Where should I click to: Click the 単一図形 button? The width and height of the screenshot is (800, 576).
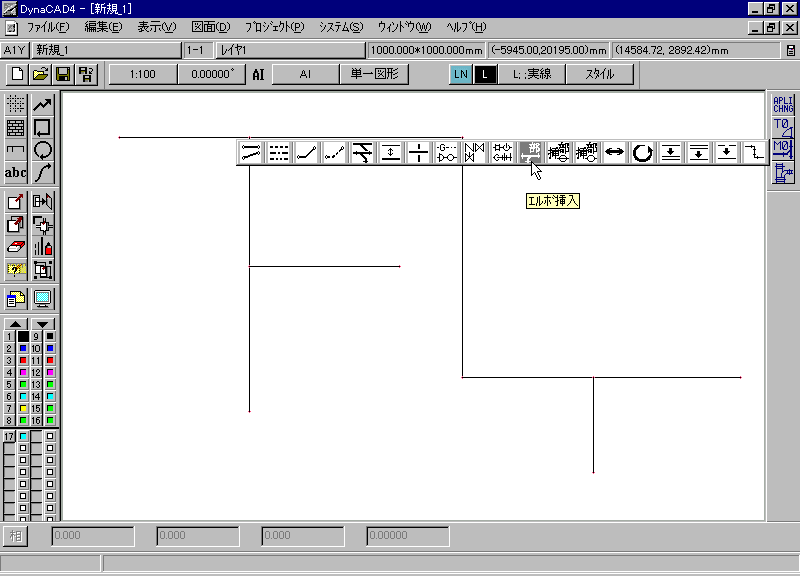pos(375,74)
